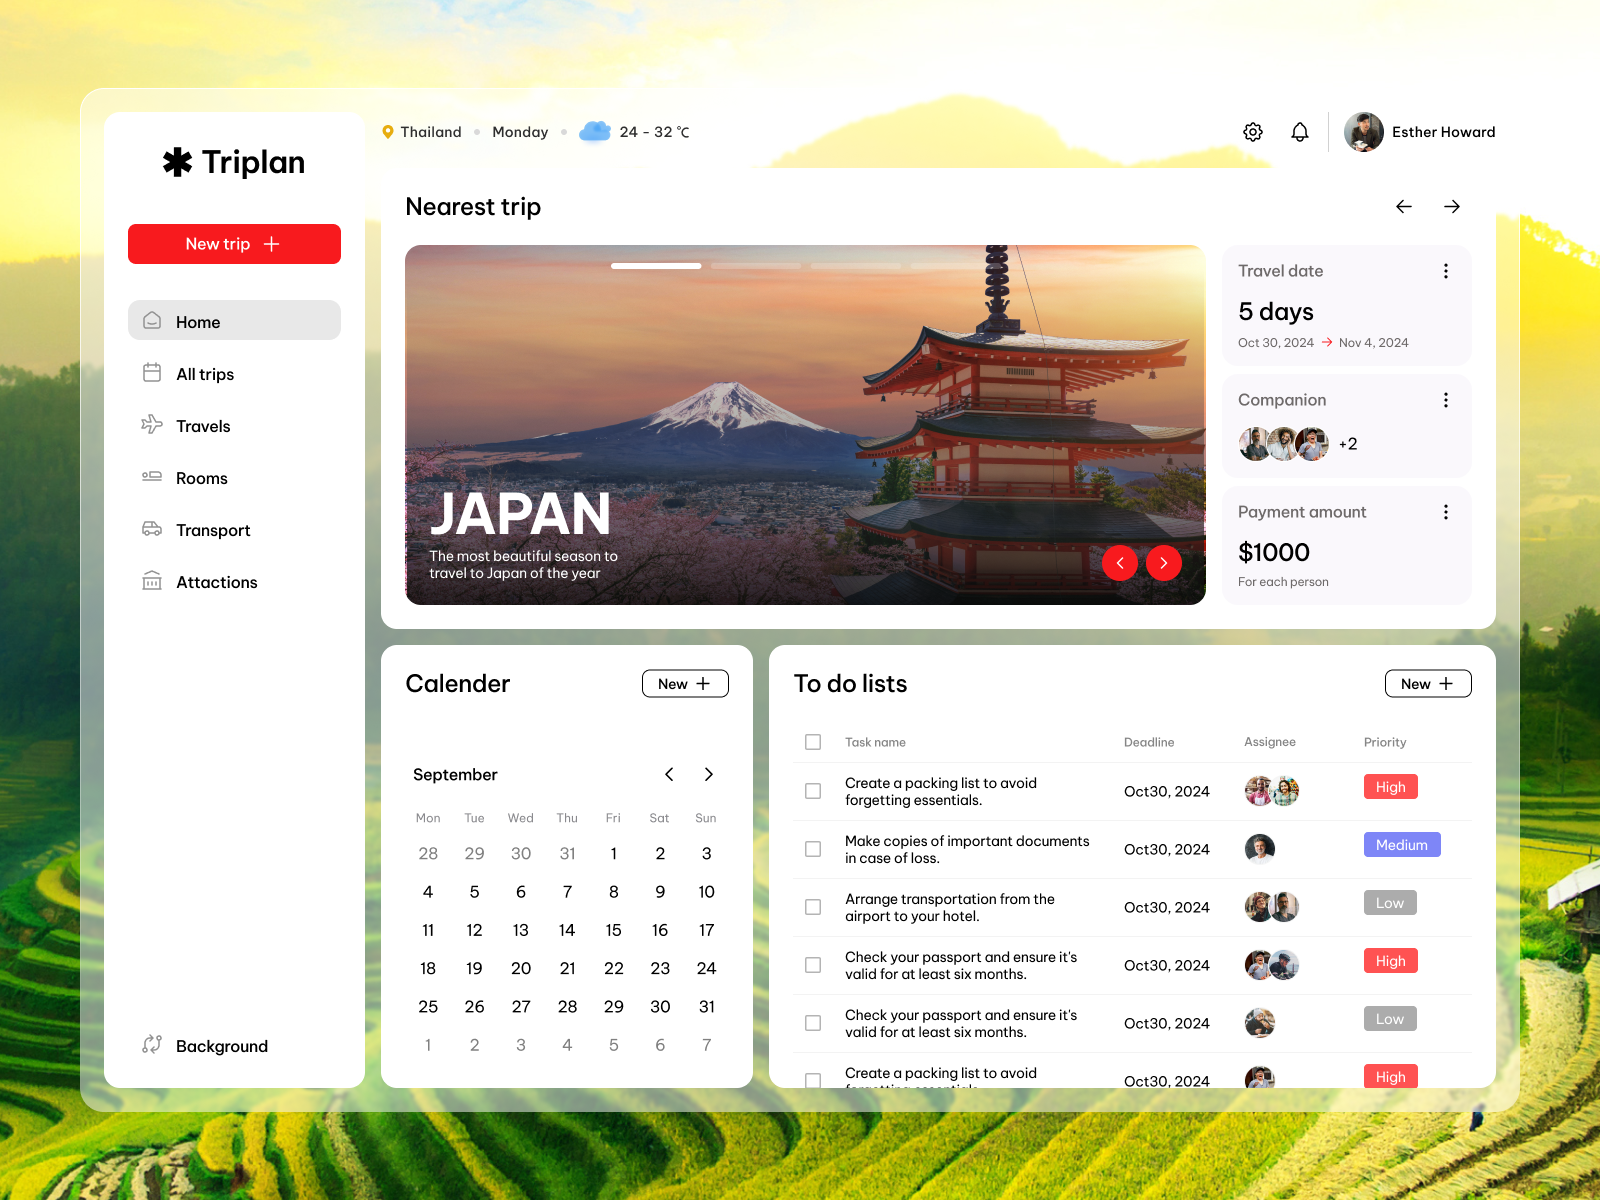Open the All trips calendar icon
1600x1200 pixels.
152,373
